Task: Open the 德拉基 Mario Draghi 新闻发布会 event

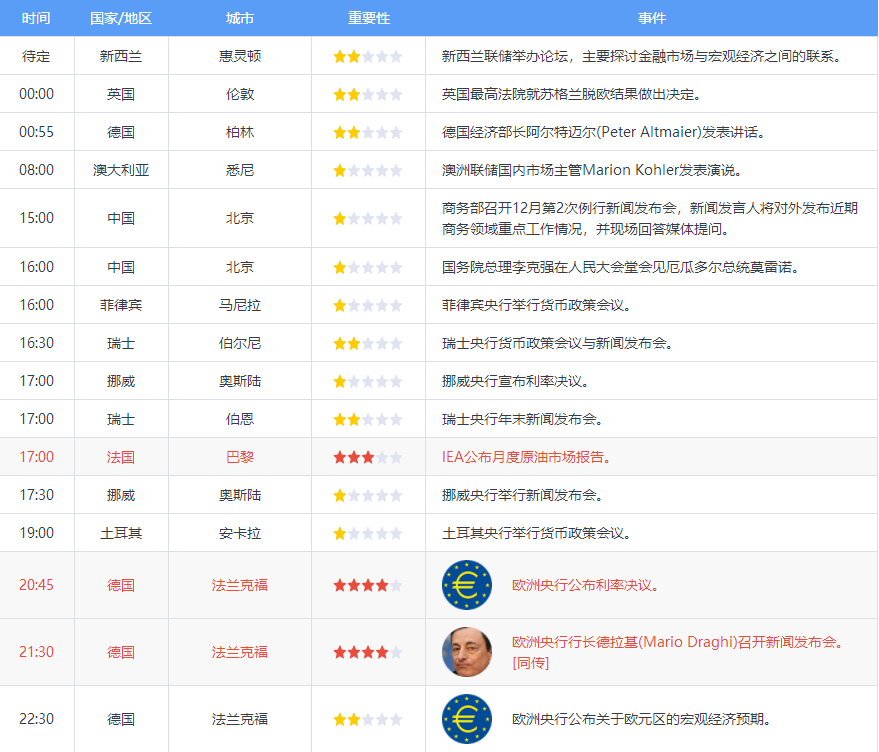Action: pos(678,642)
